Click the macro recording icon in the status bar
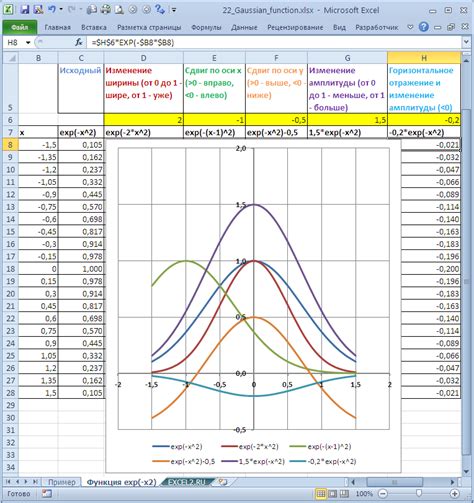This screenshot has width=474, height=503. pos(47,494)
